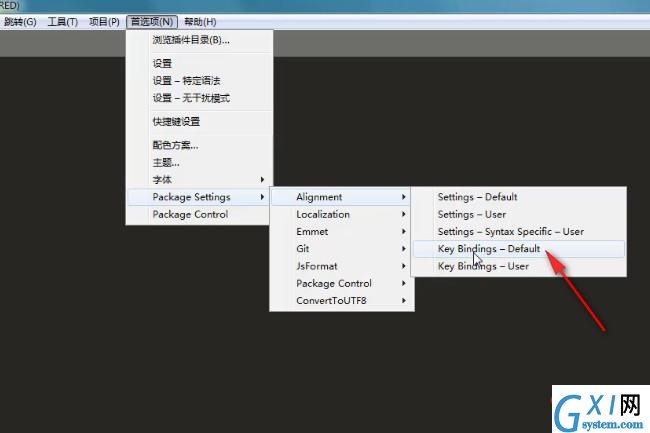This screenshot has height=433, width=650.
Task: Open Settings – Syntax Specific – User
Action: (x=519, y=232)
